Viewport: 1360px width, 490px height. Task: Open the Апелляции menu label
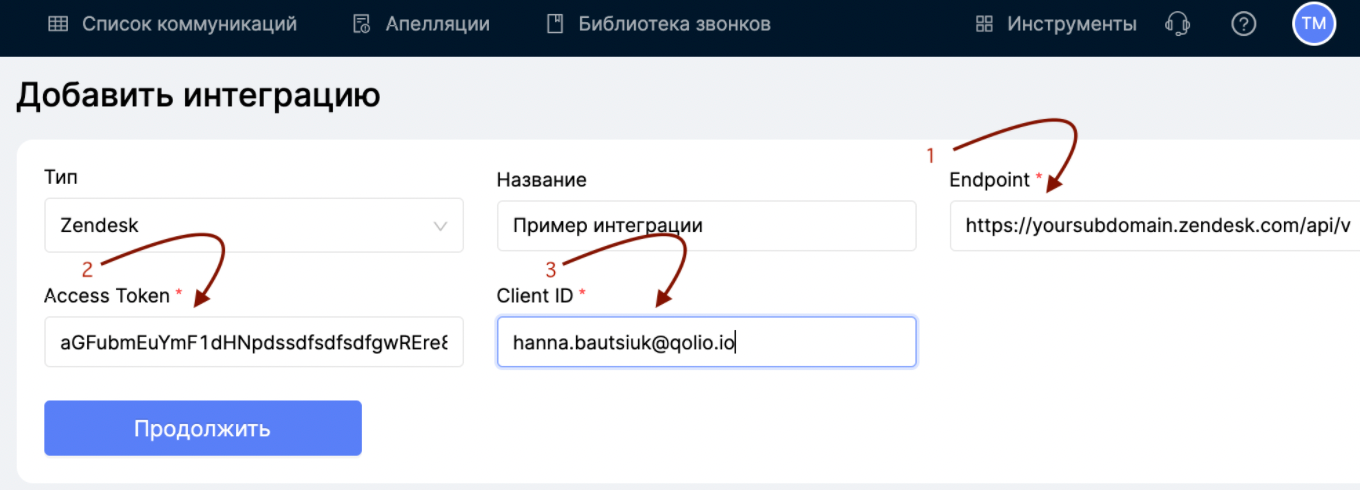438,24
